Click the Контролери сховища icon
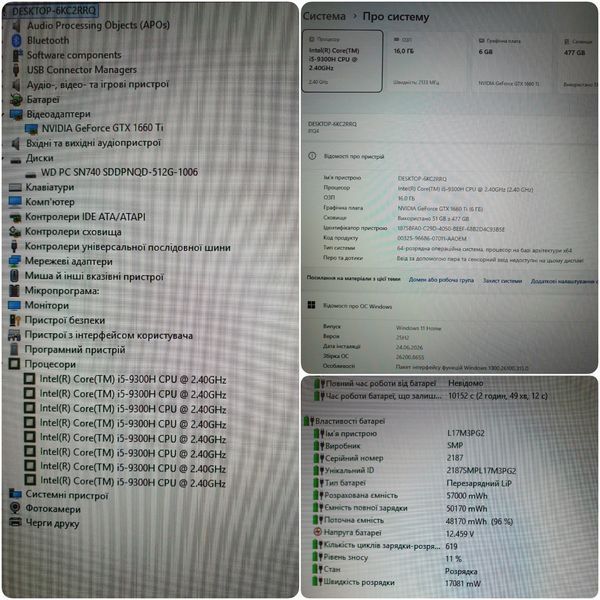The image size is (600, 600). click(15, 232)
